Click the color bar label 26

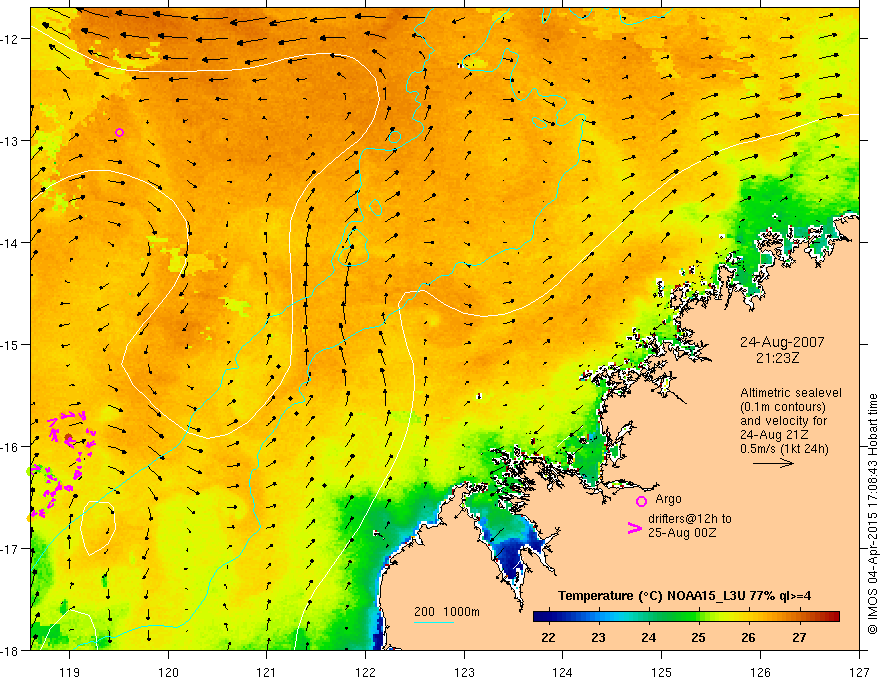tap(748, 637)
